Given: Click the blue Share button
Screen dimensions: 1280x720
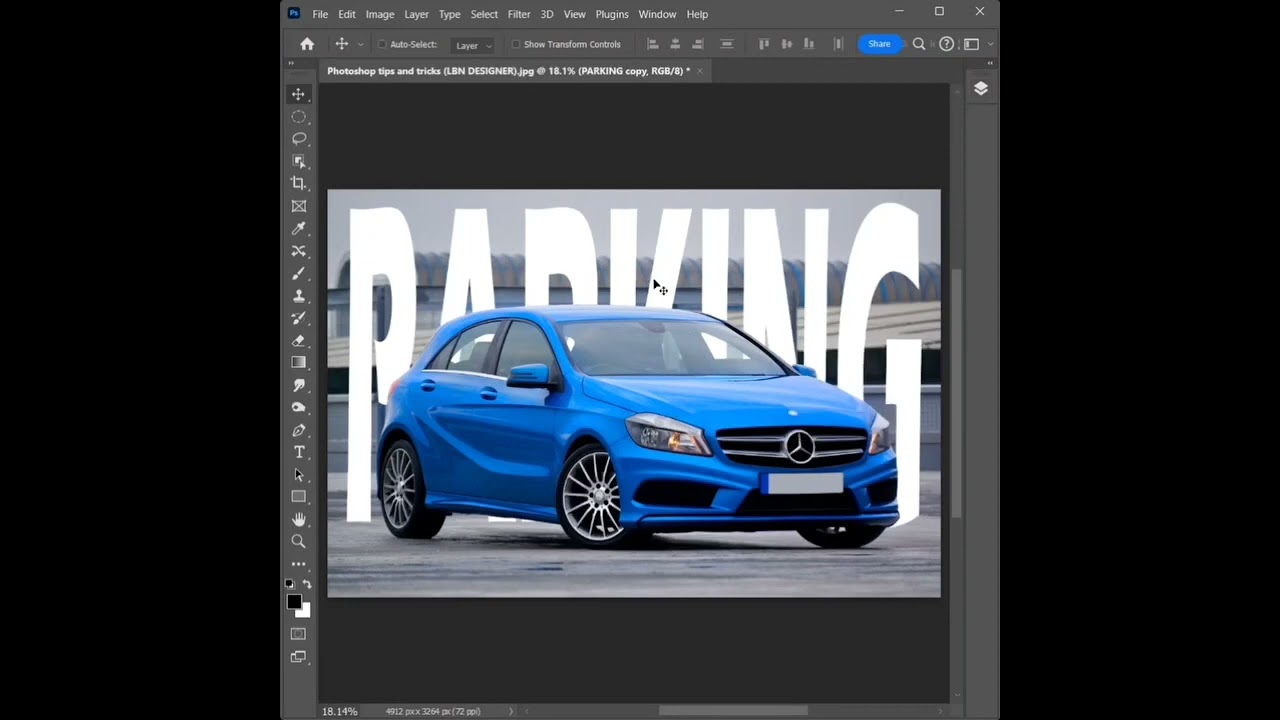Looking at the screenshot, I should pyautogui.click(x=879, y=44).
